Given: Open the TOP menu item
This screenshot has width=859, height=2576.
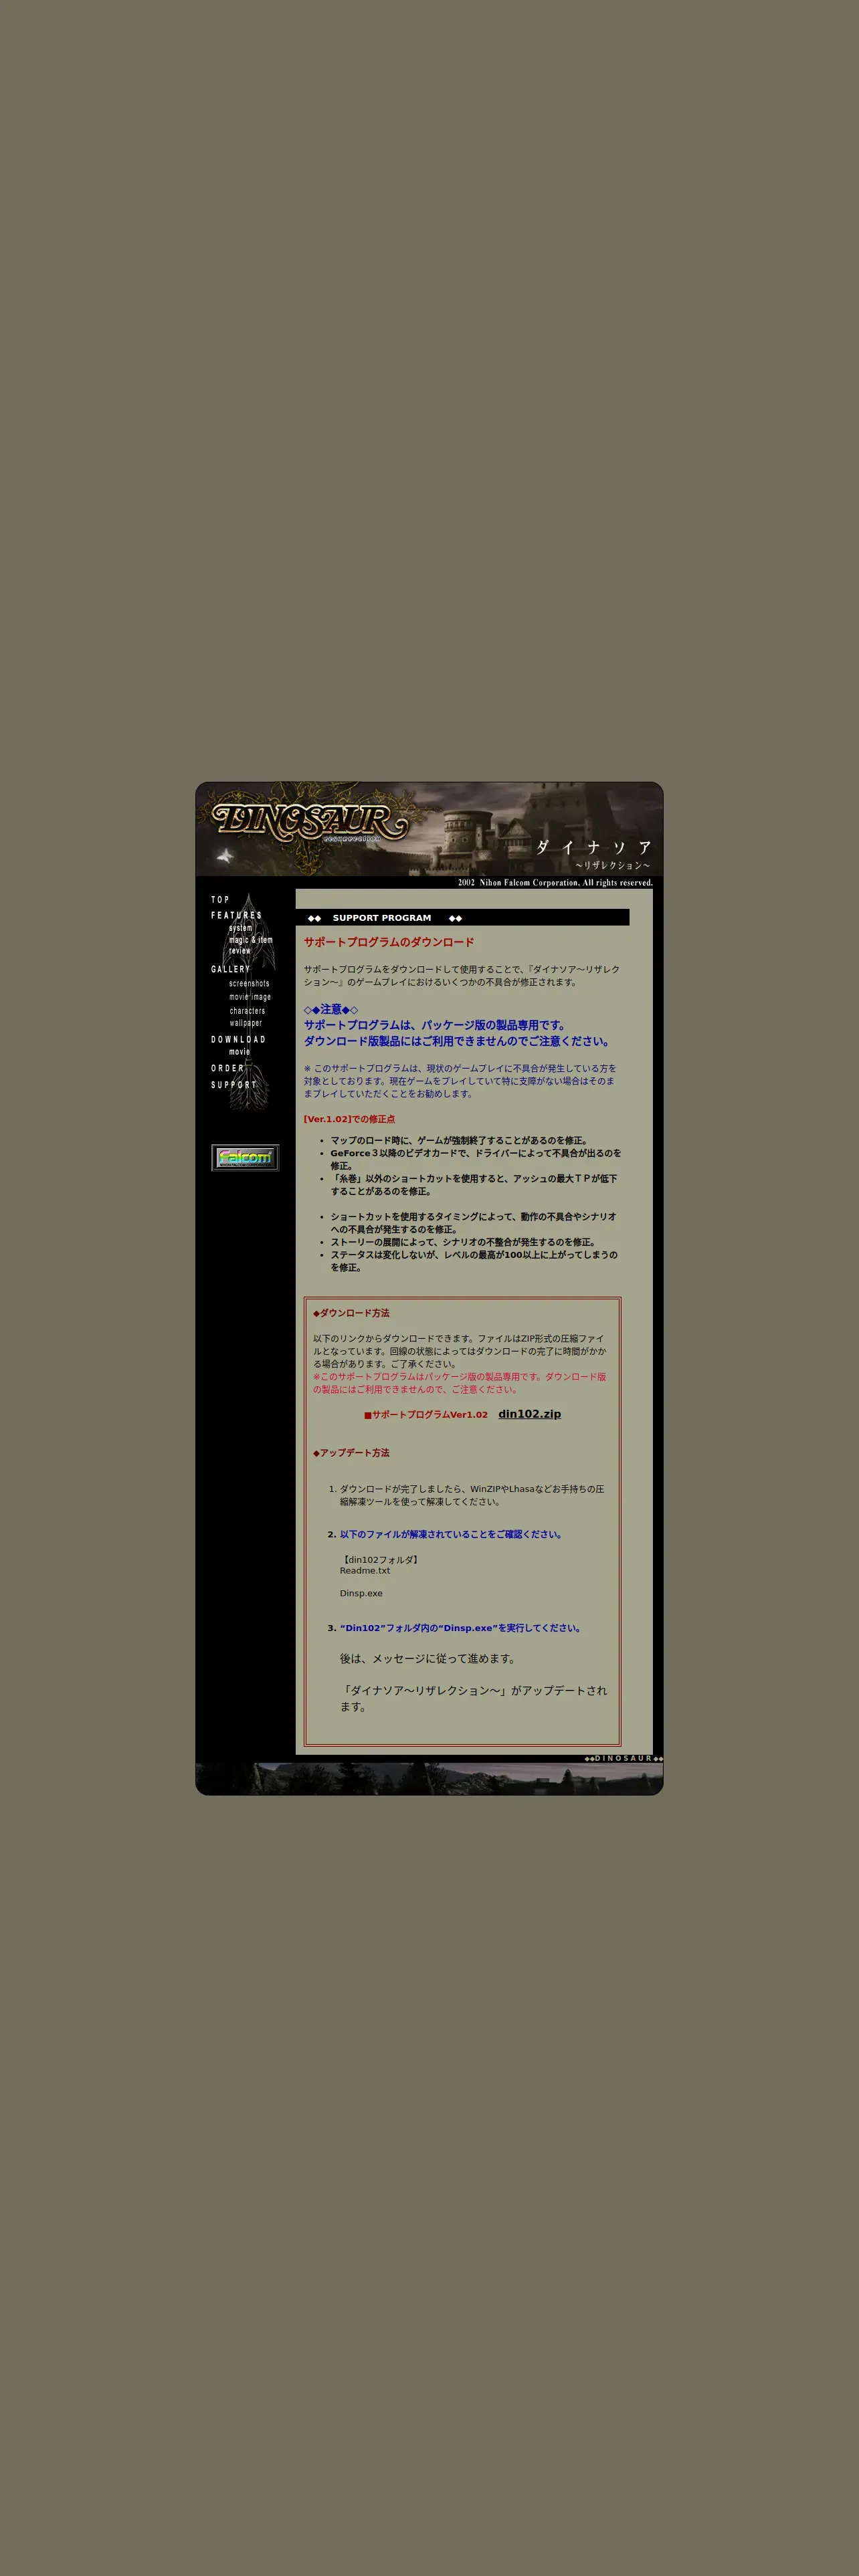Looking at the screenshot, I should (220, 900).
